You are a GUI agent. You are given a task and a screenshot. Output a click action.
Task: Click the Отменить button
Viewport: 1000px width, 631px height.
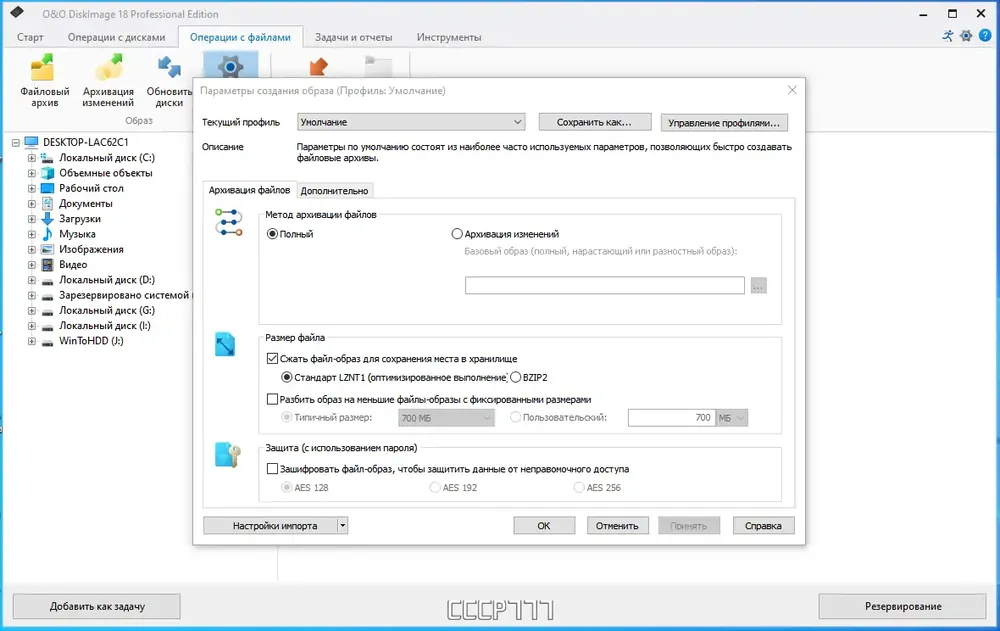(x=617, y=526)
